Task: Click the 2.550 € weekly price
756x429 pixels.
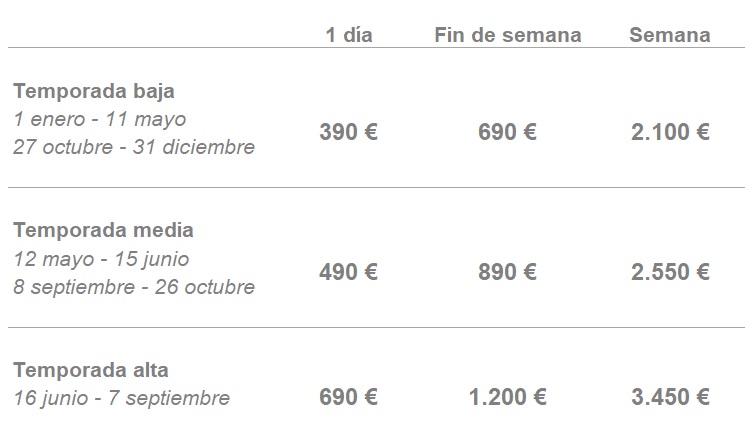Action: tap(670, 272)
